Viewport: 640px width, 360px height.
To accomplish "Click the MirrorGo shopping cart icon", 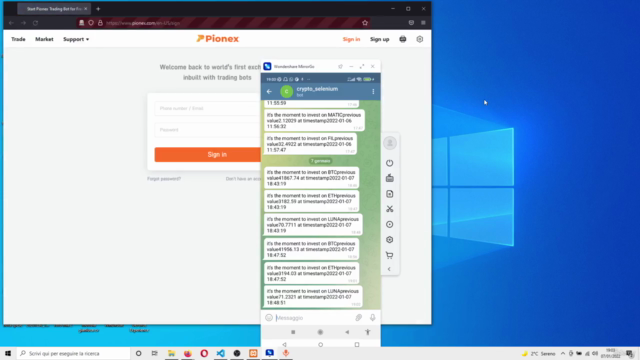I will 390,255.
